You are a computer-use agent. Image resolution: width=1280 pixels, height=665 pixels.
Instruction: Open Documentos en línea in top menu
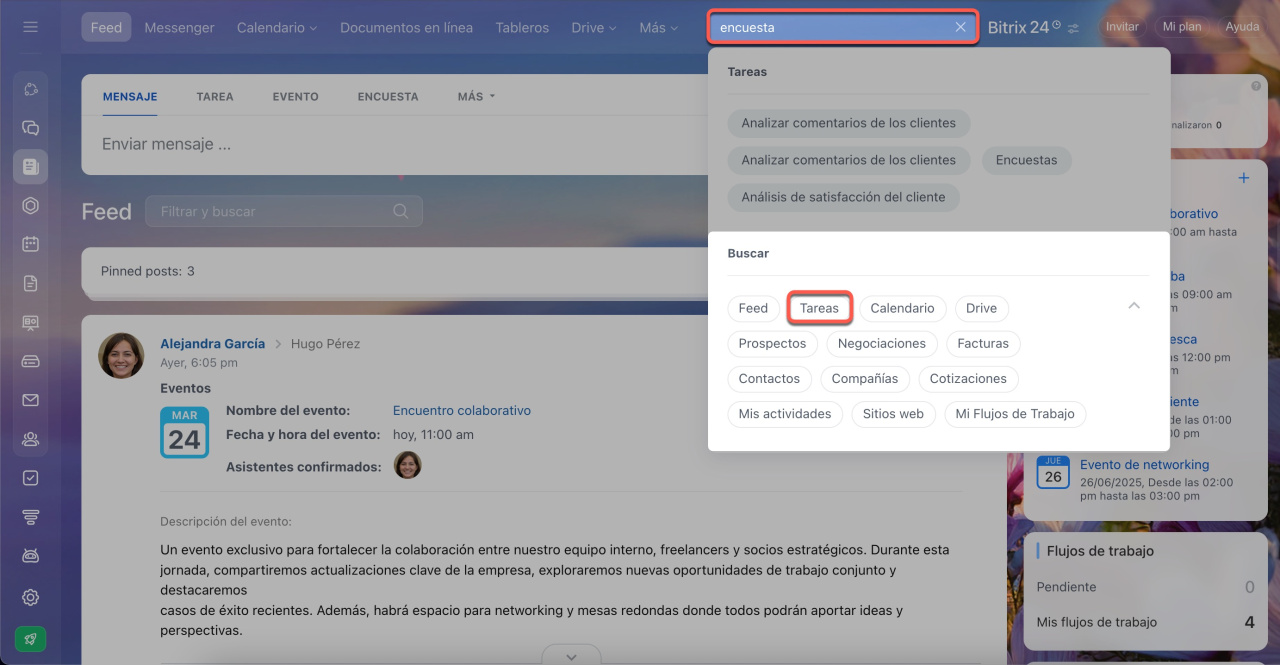406,27
